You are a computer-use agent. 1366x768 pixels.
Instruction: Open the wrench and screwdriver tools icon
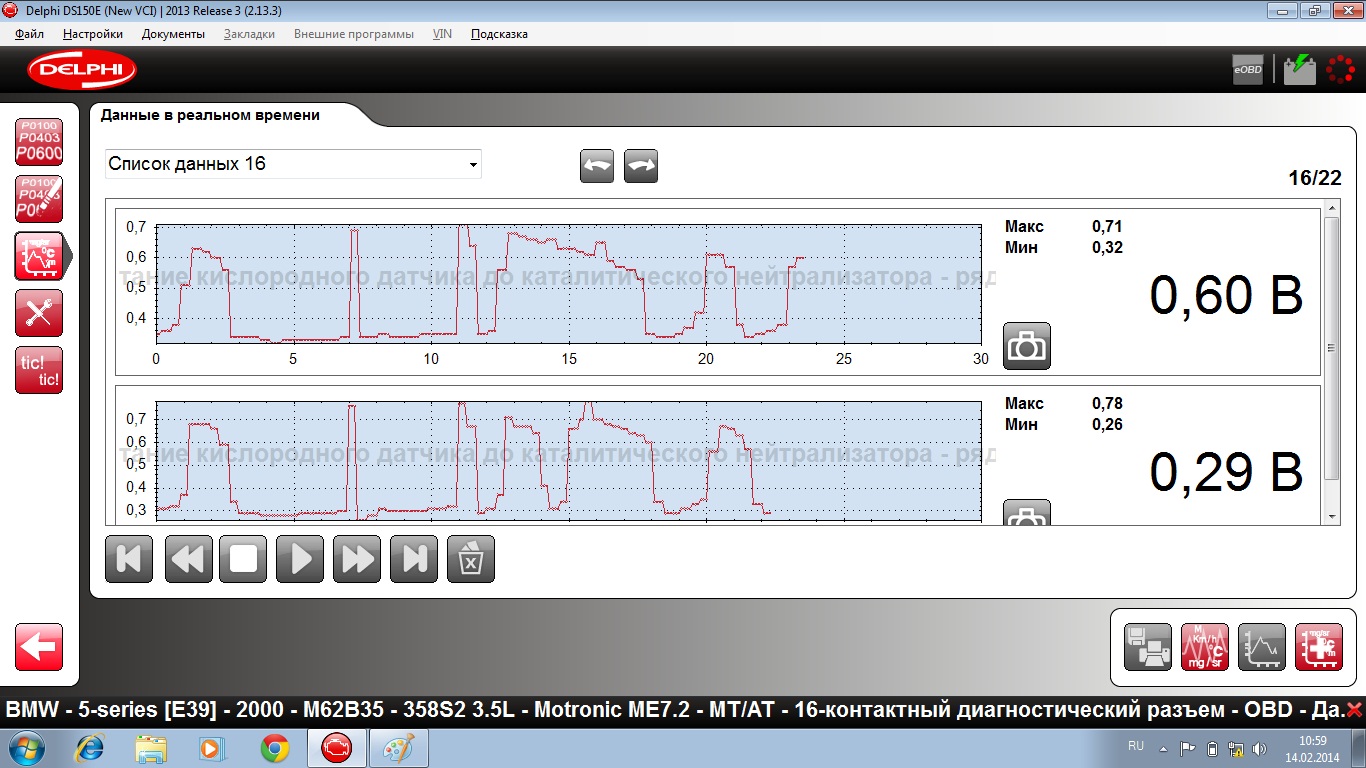(x=39, y=313)
